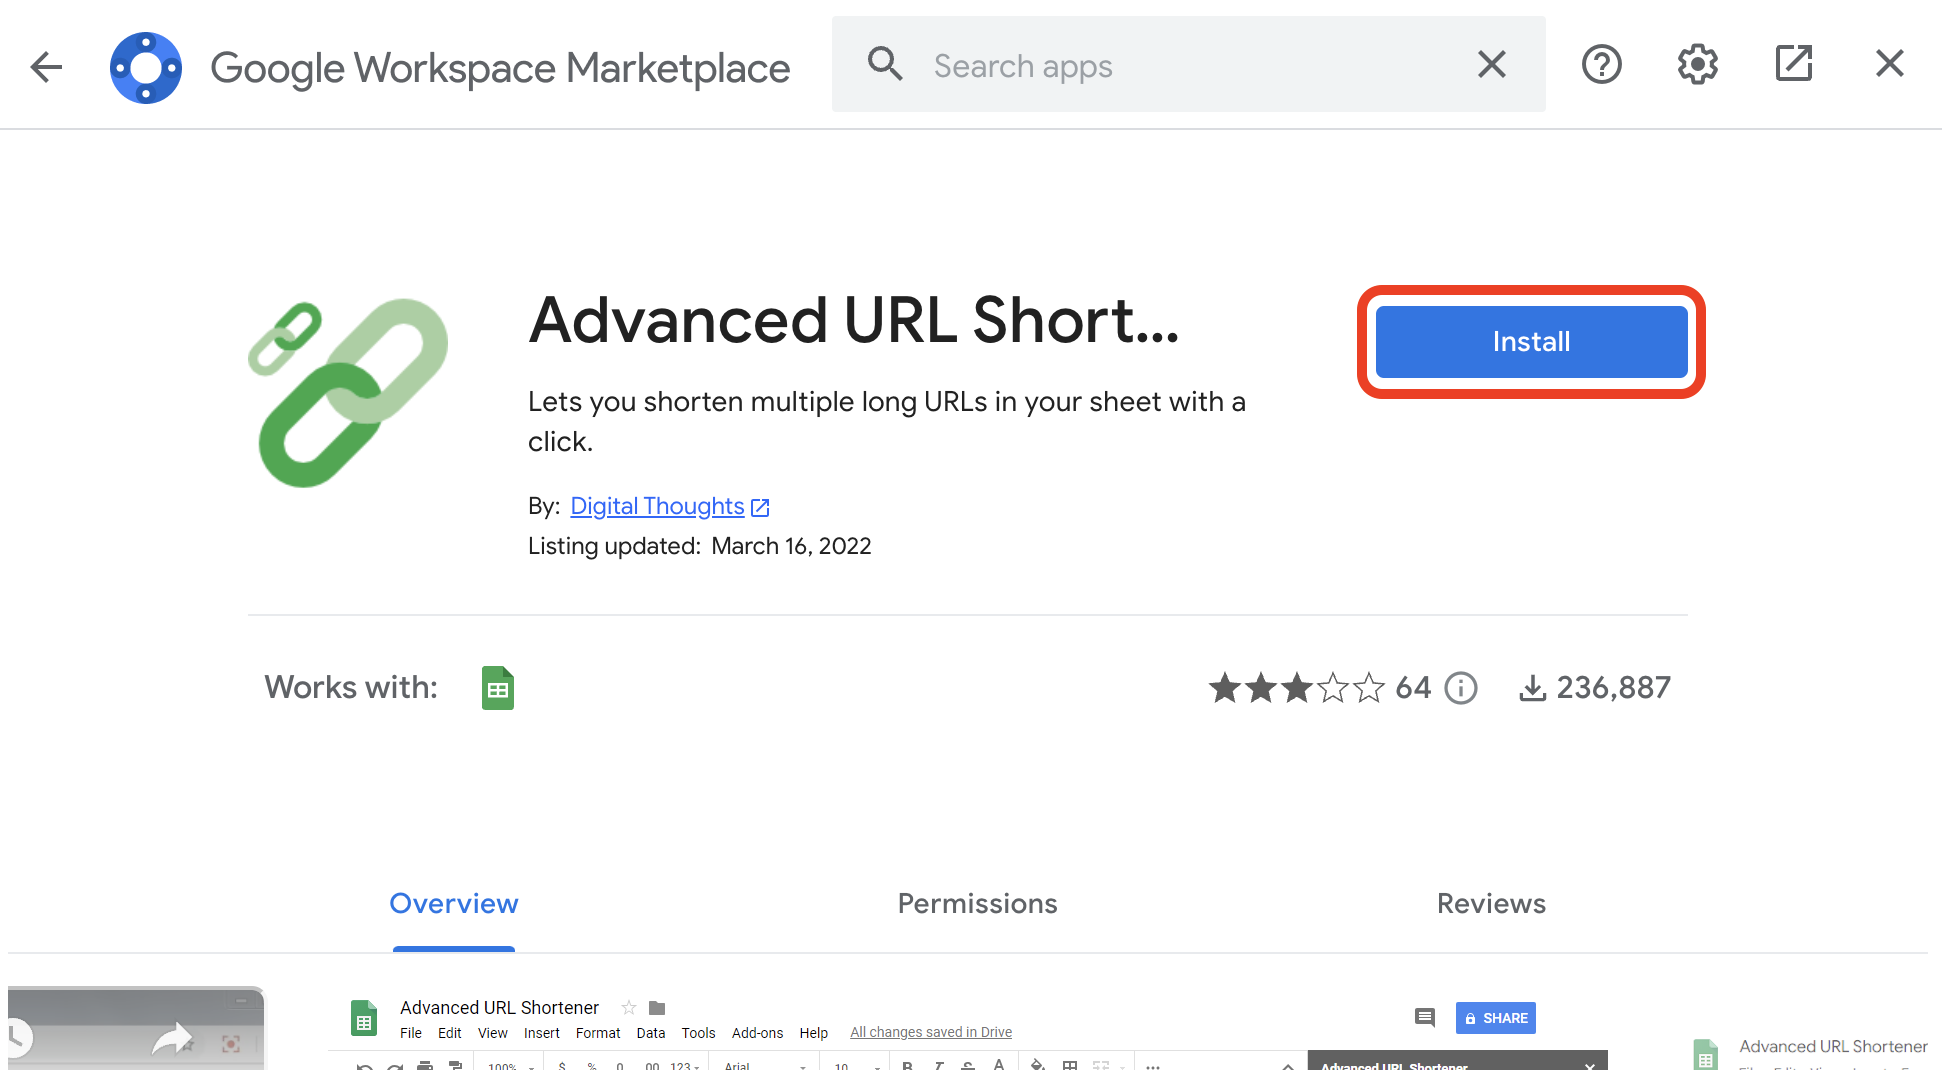Image resolution: width=1942 pixels, height=1070 pixels.
Task: Click the download count icon
Action: (x=1532, y=688)
